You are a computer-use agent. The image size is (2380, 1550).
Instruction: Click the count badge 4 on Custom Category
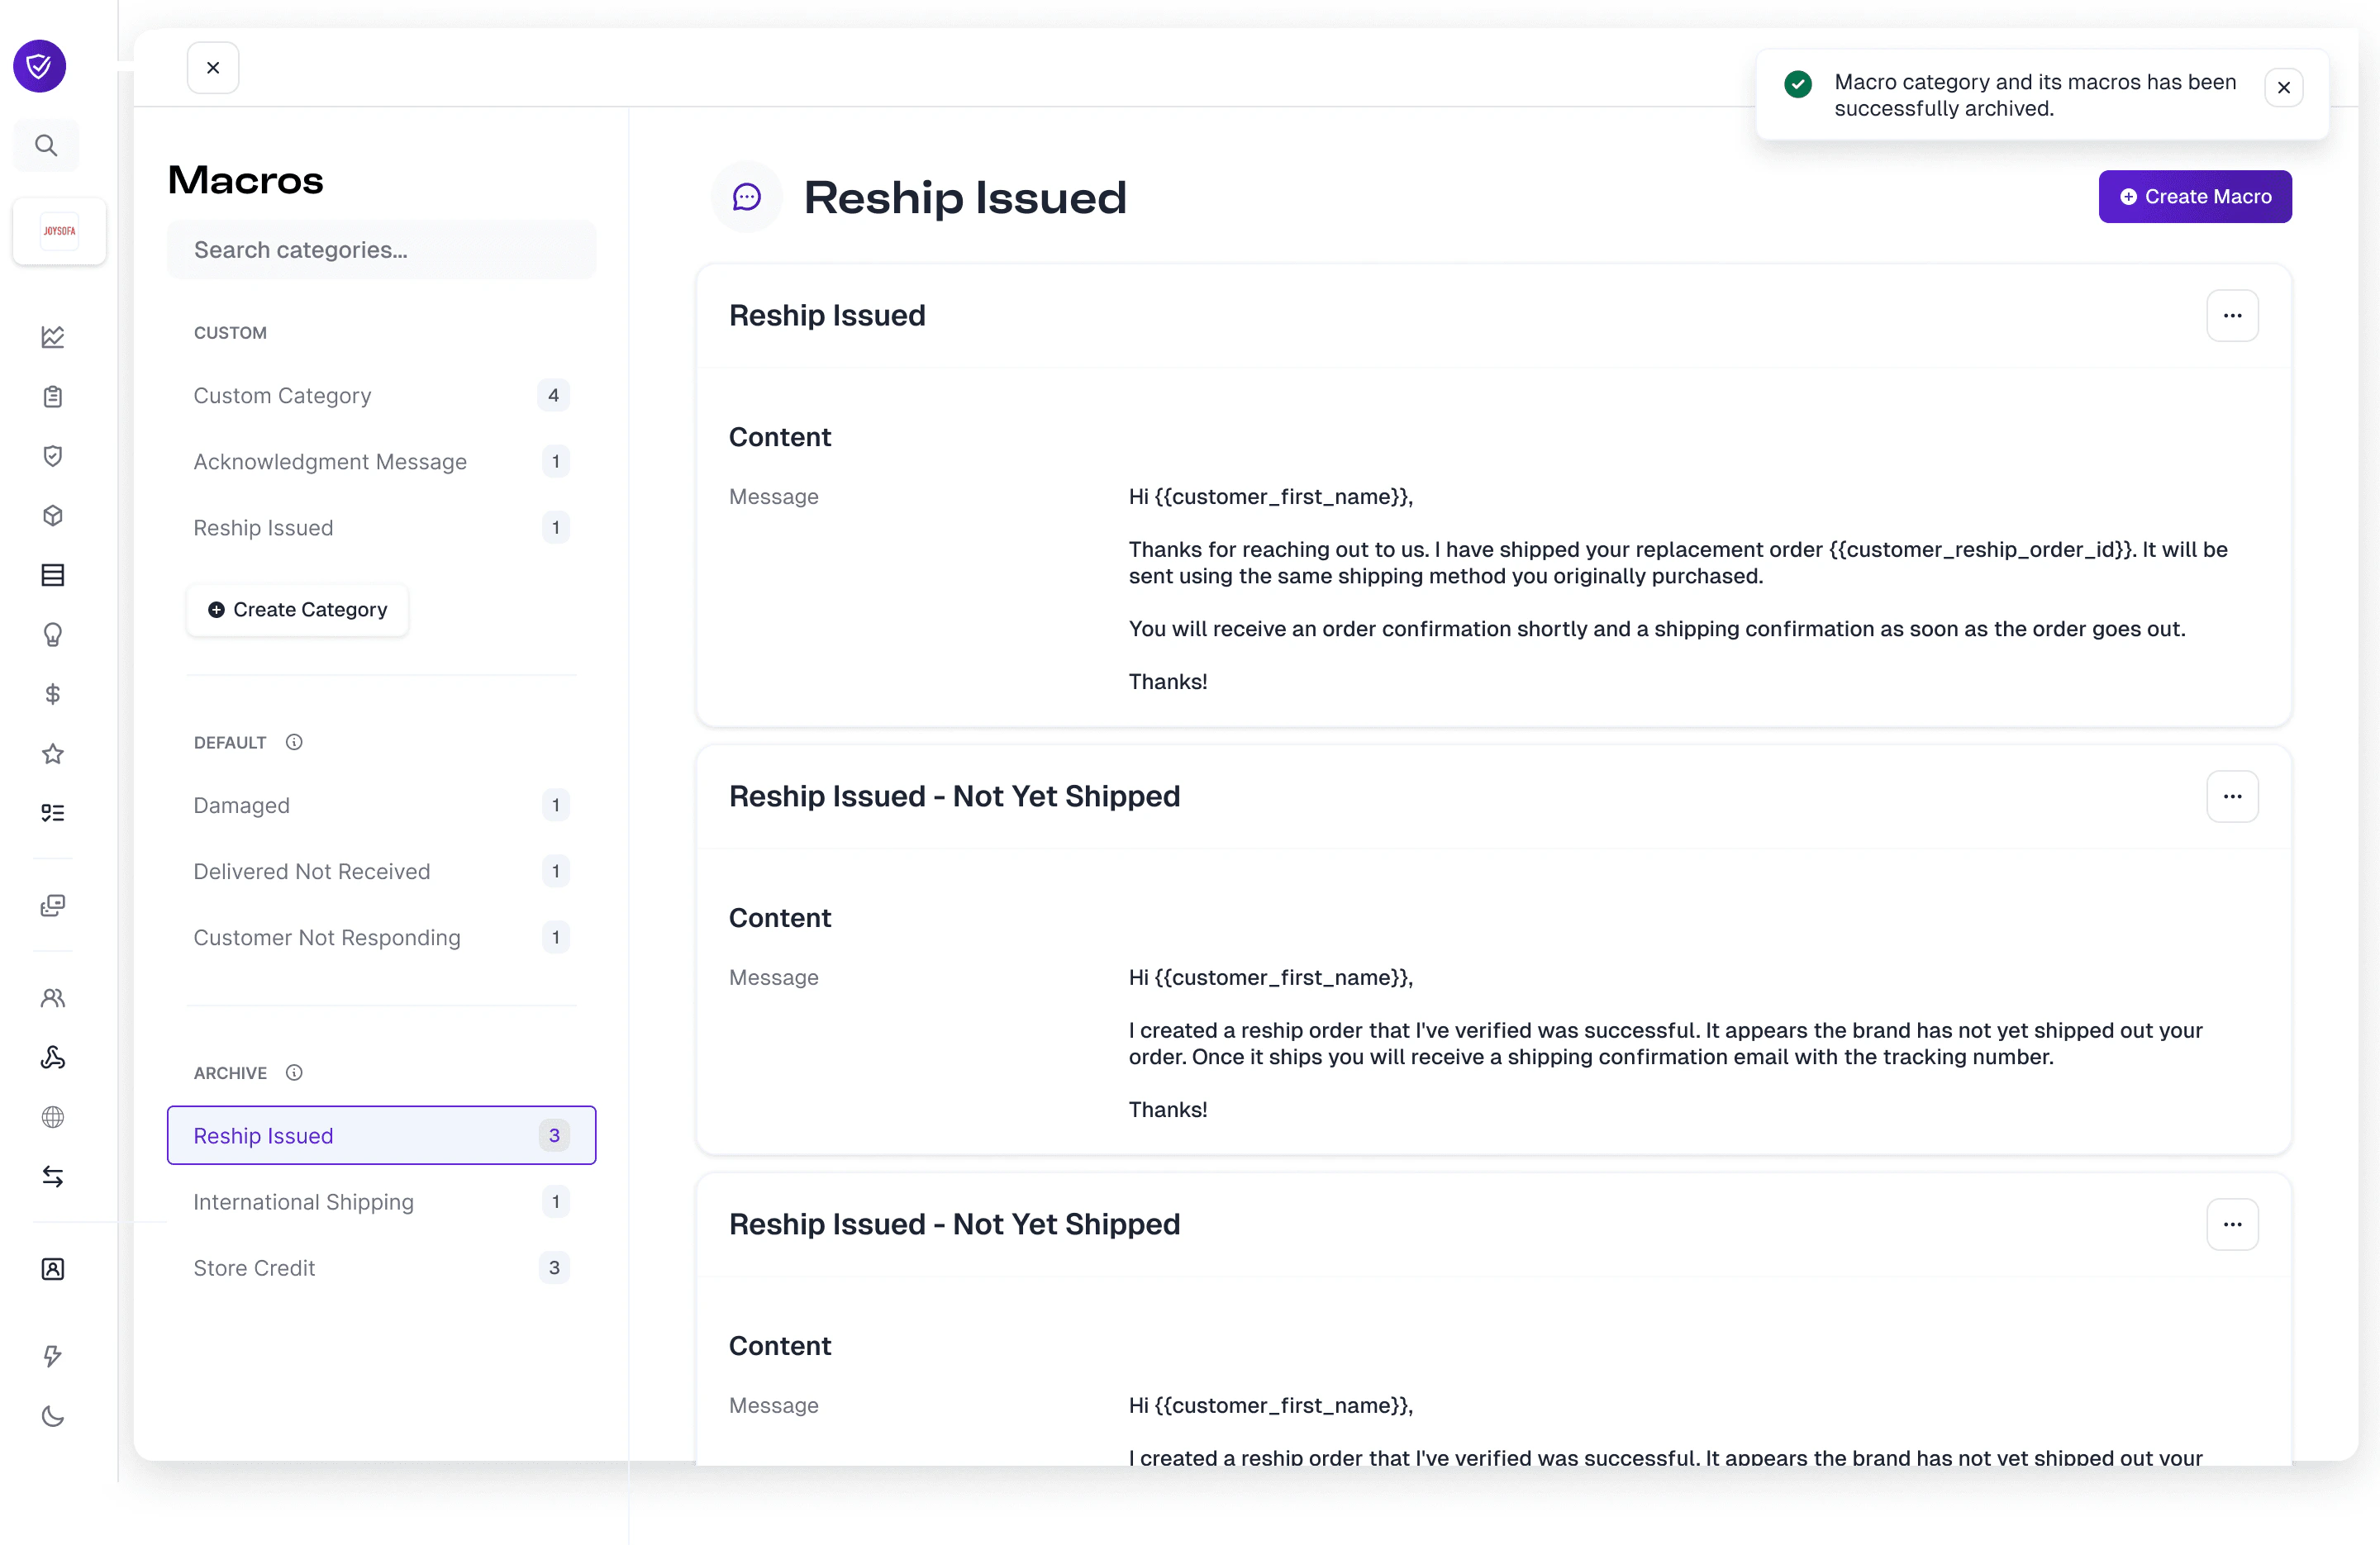pyautogui.click(x=554, y=396)
